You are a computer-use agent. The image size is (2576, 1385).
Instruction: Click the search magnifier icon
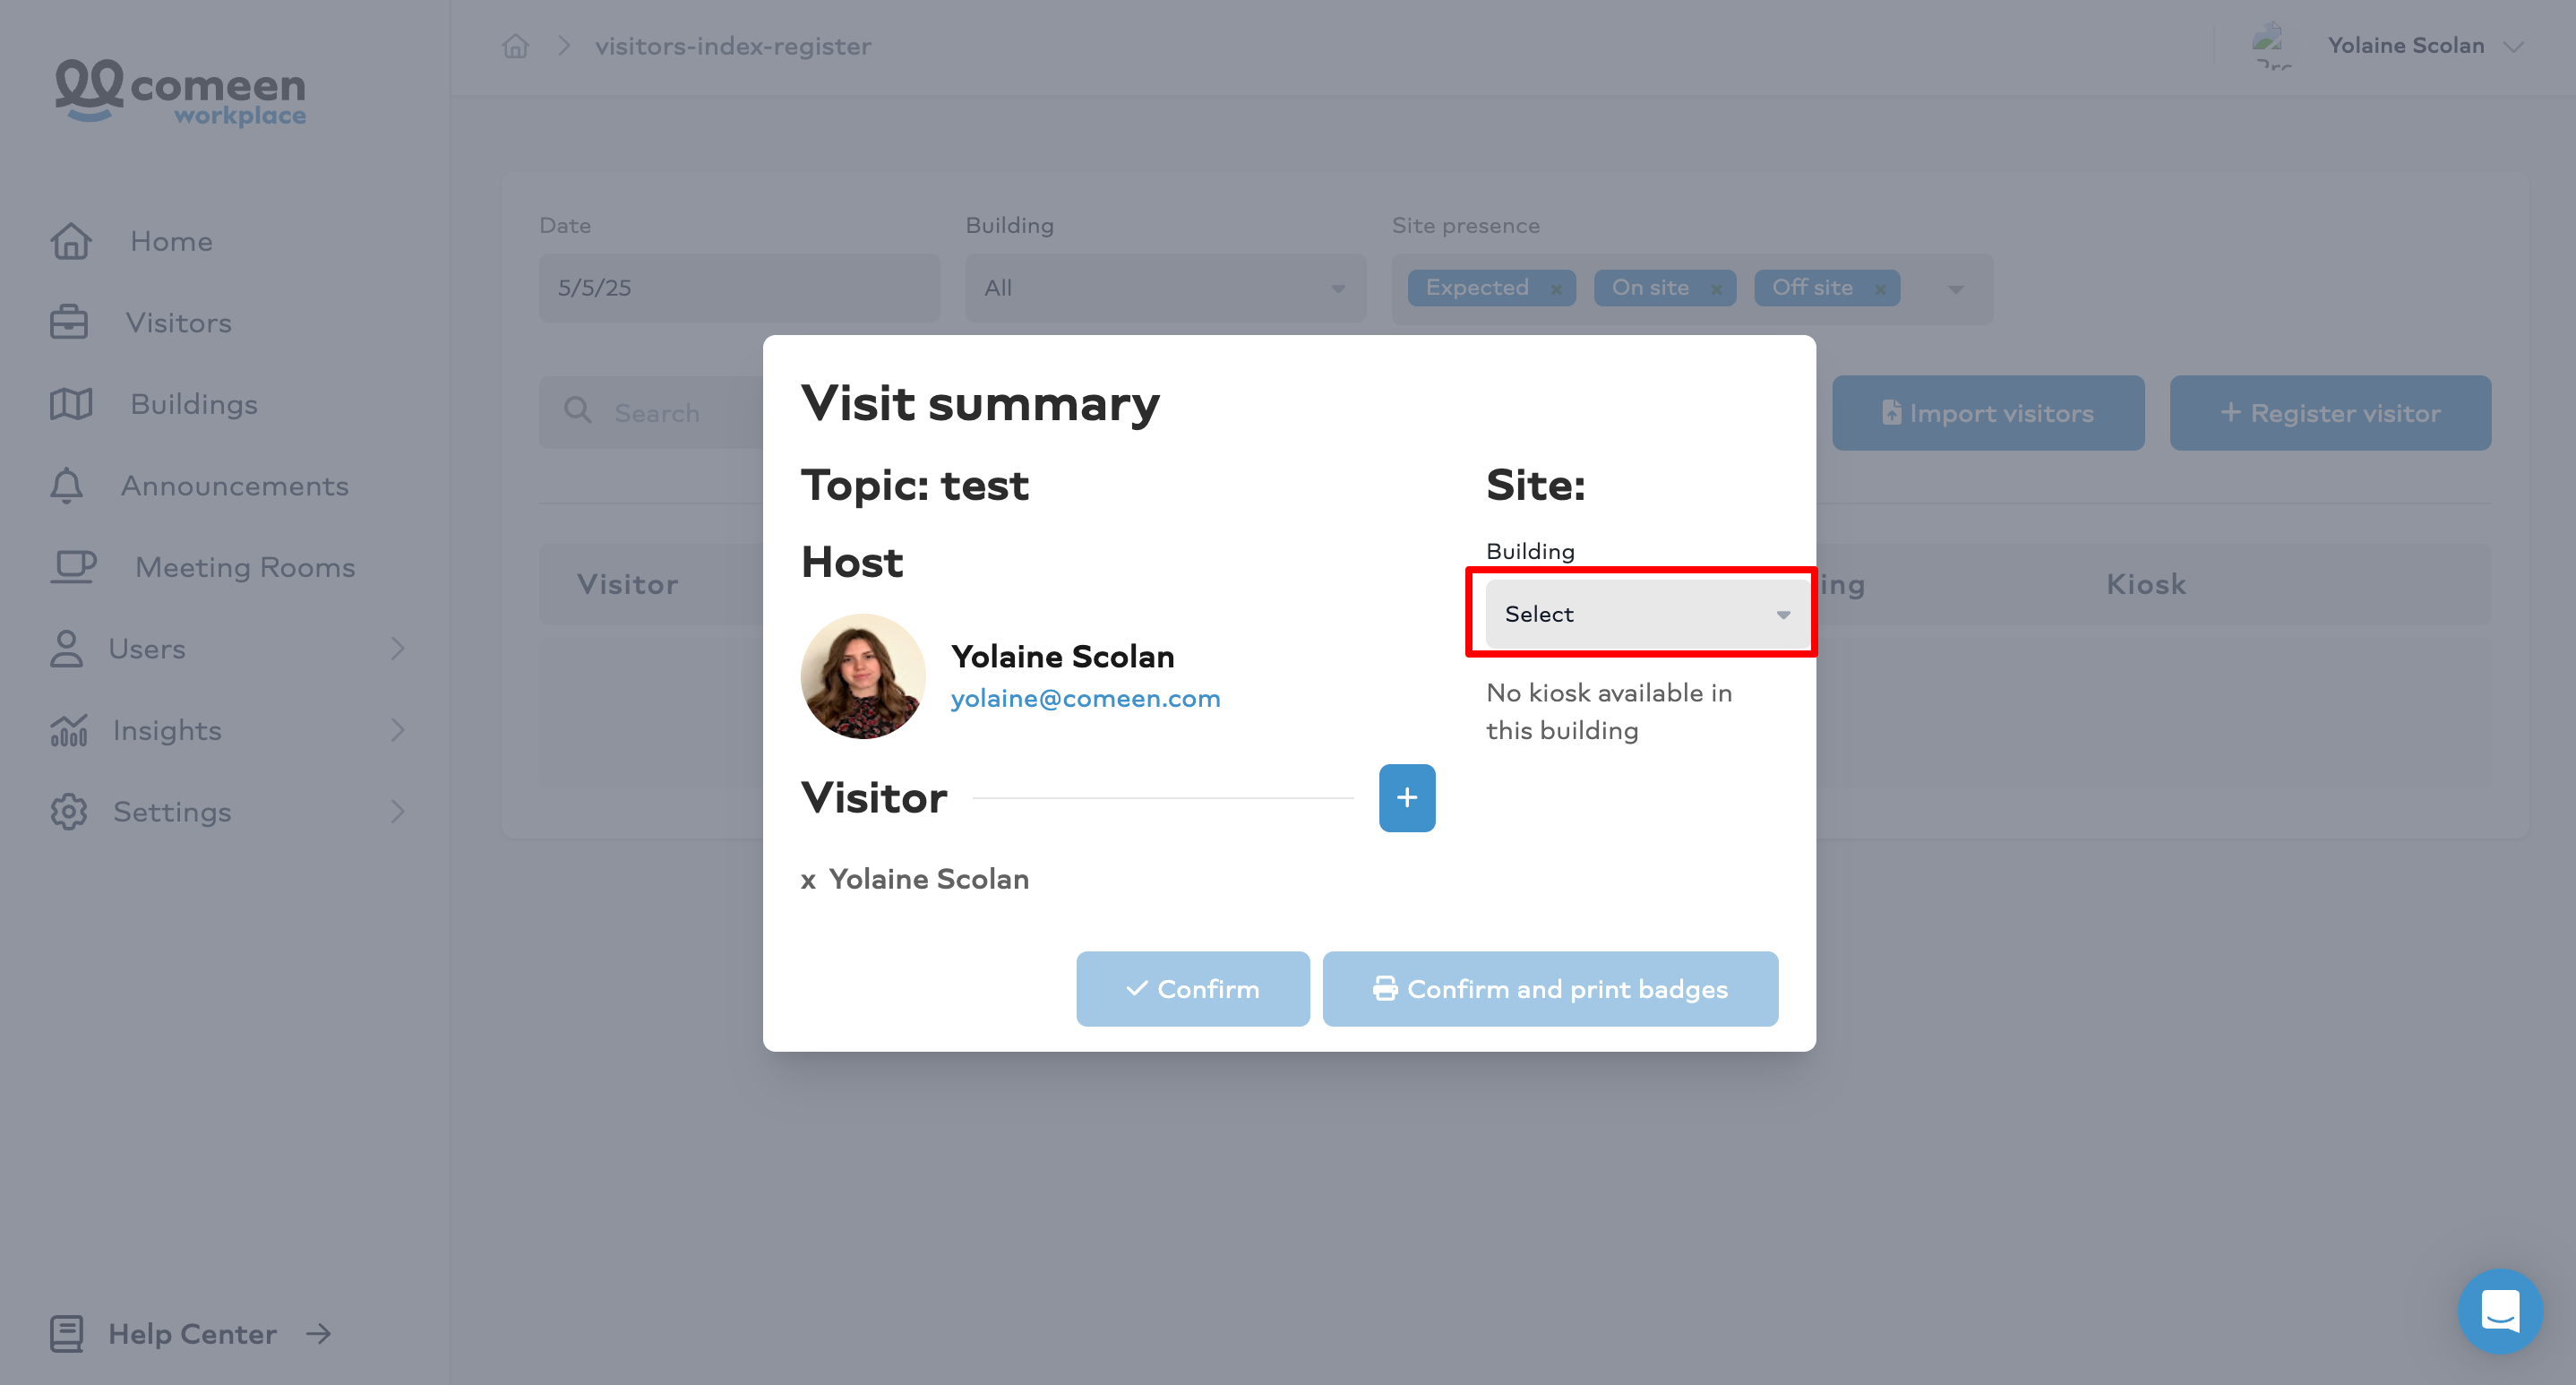point(577,411)
